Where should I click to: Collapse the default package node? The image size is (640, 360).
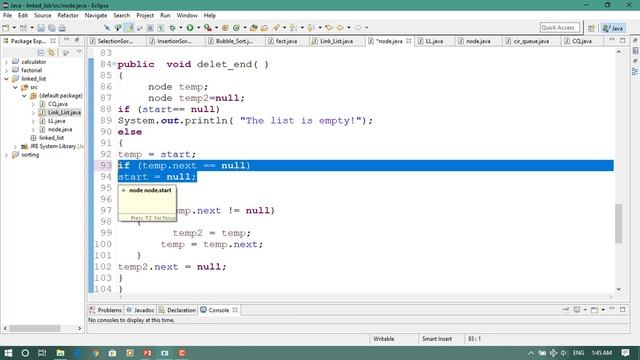pyautogui.click(x=24, y=96)
